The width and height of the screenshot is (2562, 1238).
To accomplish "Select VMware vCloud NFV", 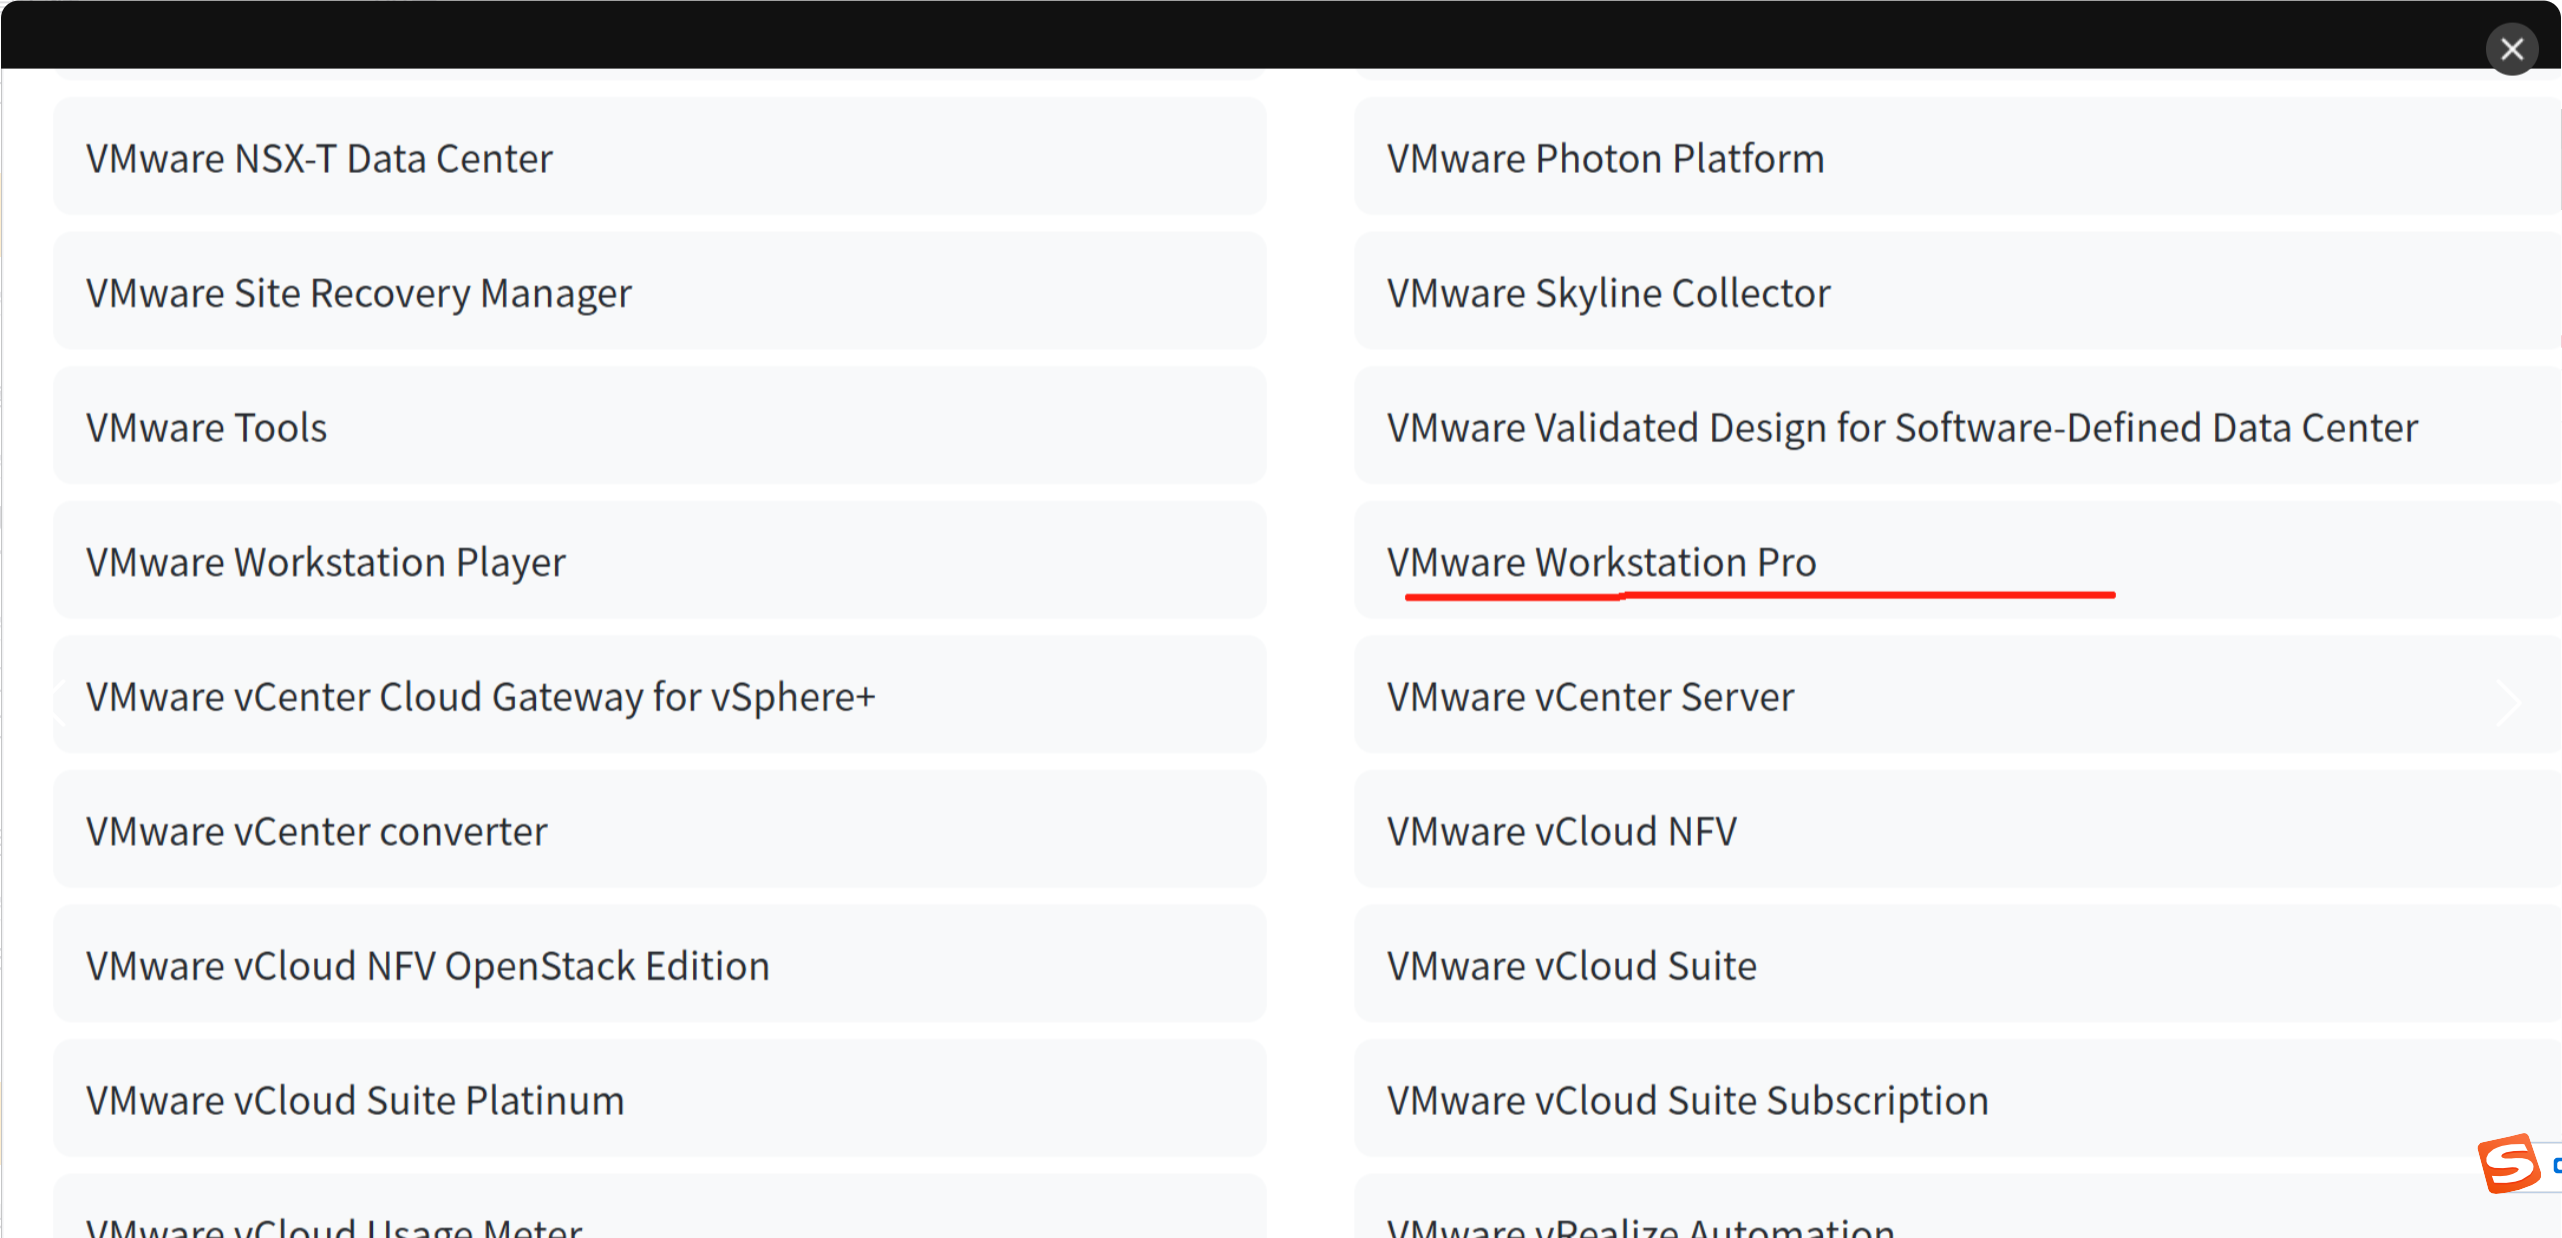I will 1562,830.
